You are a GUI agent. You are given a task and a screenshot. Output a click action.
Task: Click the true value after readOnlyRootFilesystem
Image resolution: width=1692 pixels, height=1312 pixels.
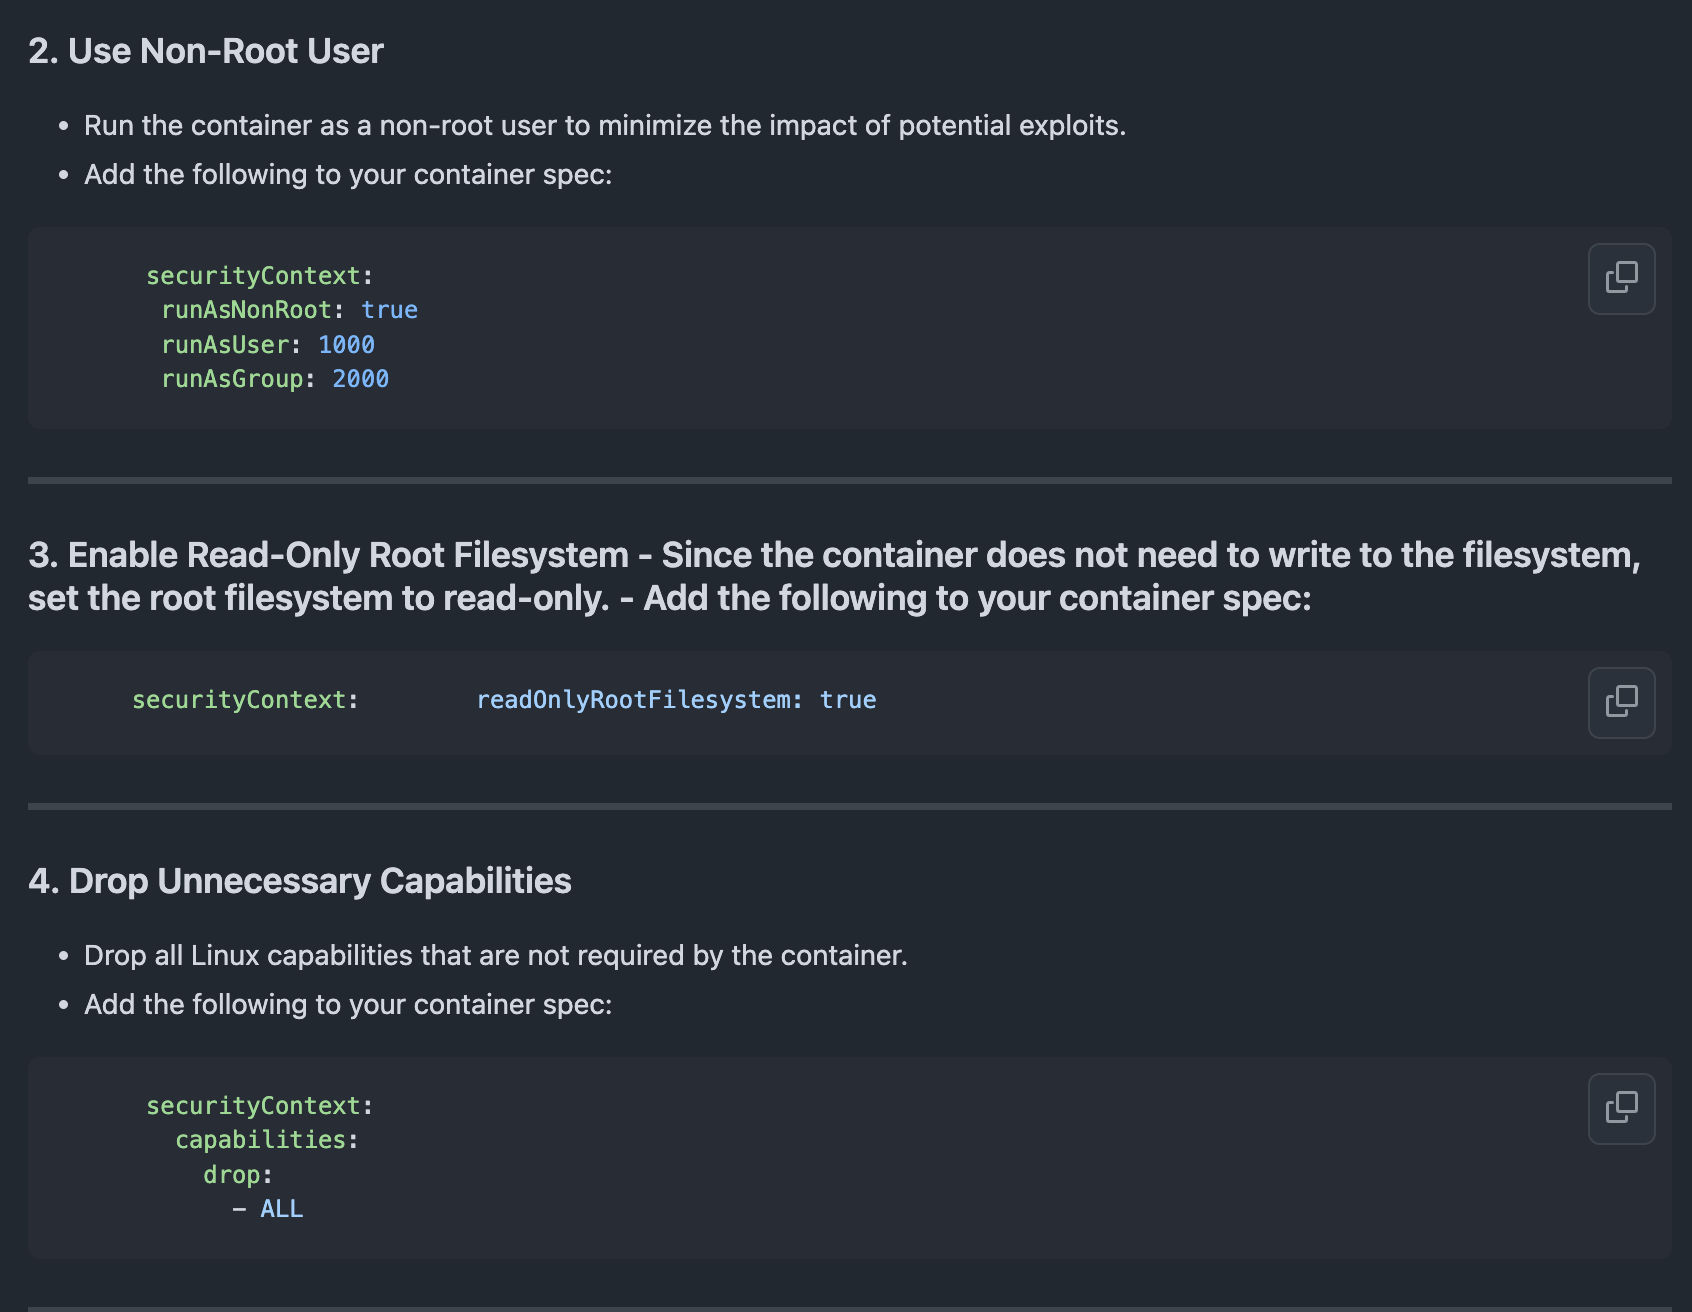coord(847,700)
